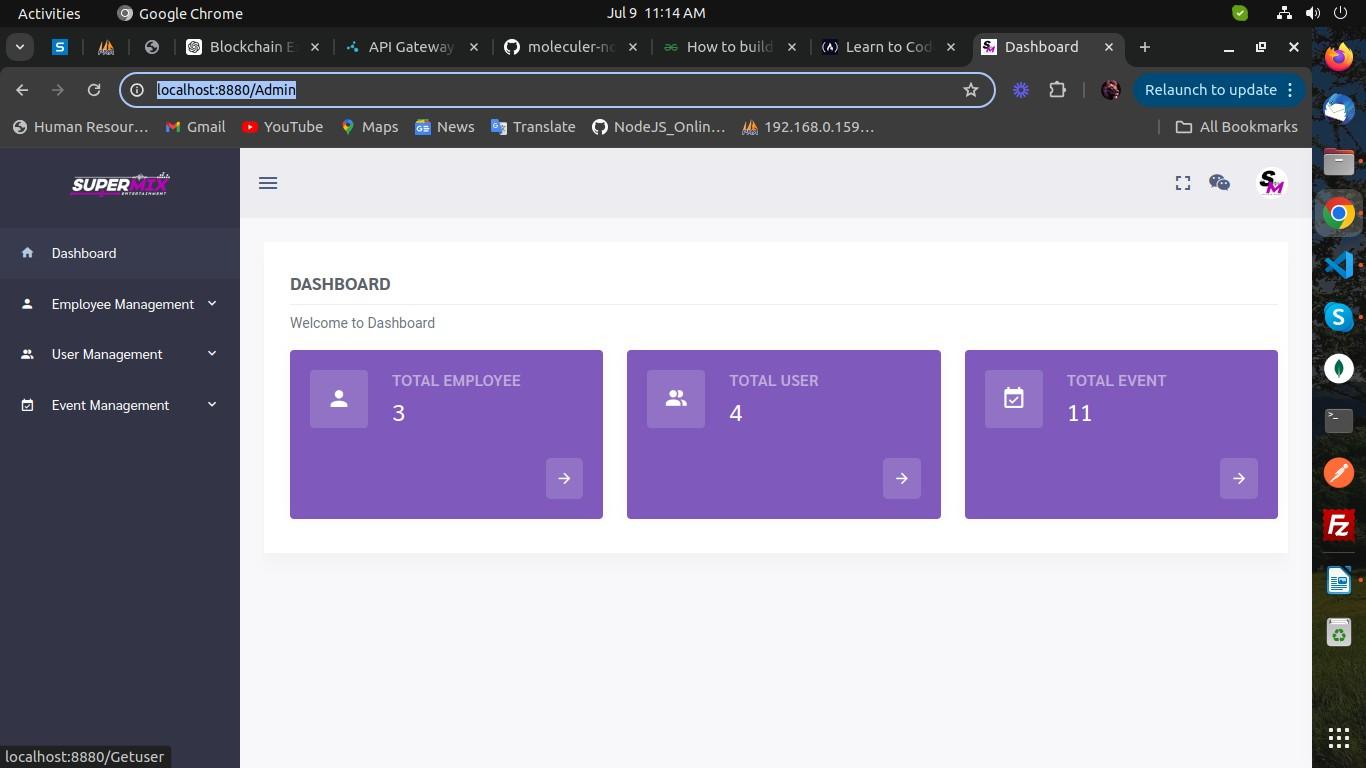1366x768 pixels.
Task: Open the profile avatar menu
Action: coord(1270,183)
